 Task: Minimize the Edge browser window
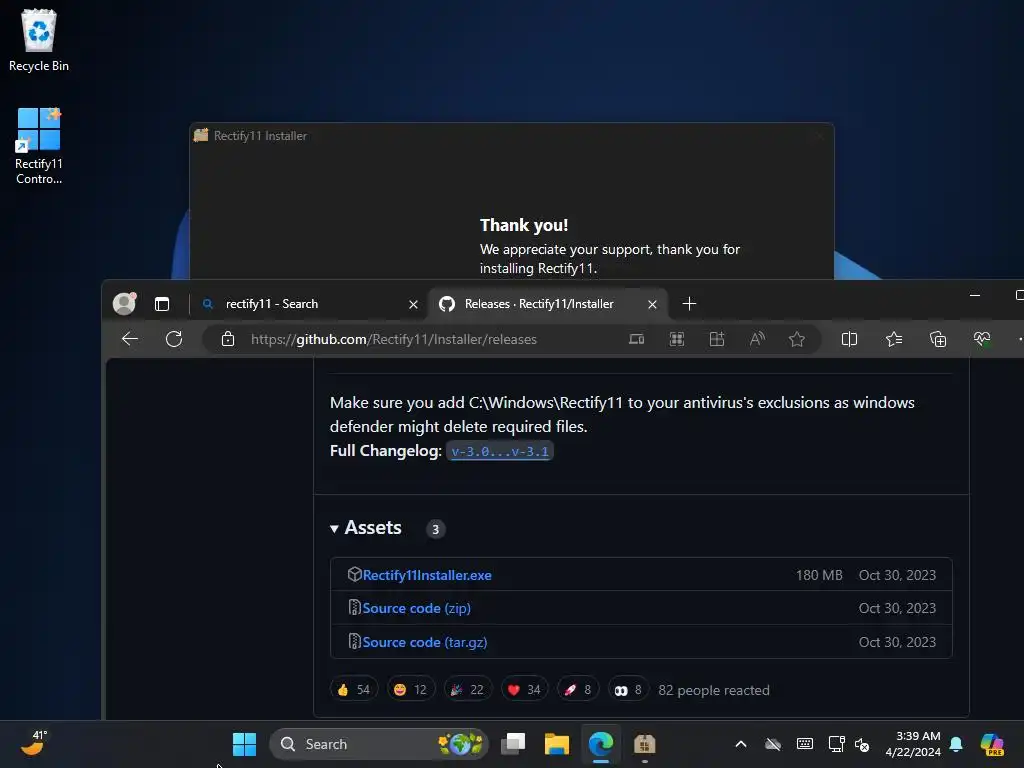coord(974,295)
